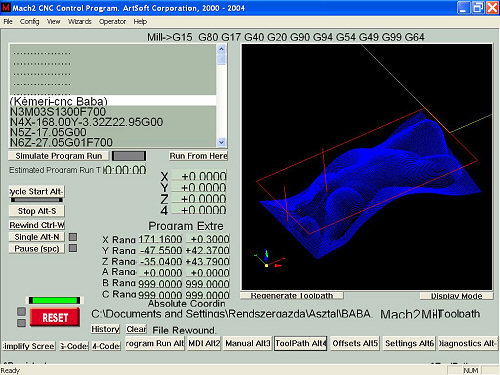Click the lower gray LED left of RESET

21,323
